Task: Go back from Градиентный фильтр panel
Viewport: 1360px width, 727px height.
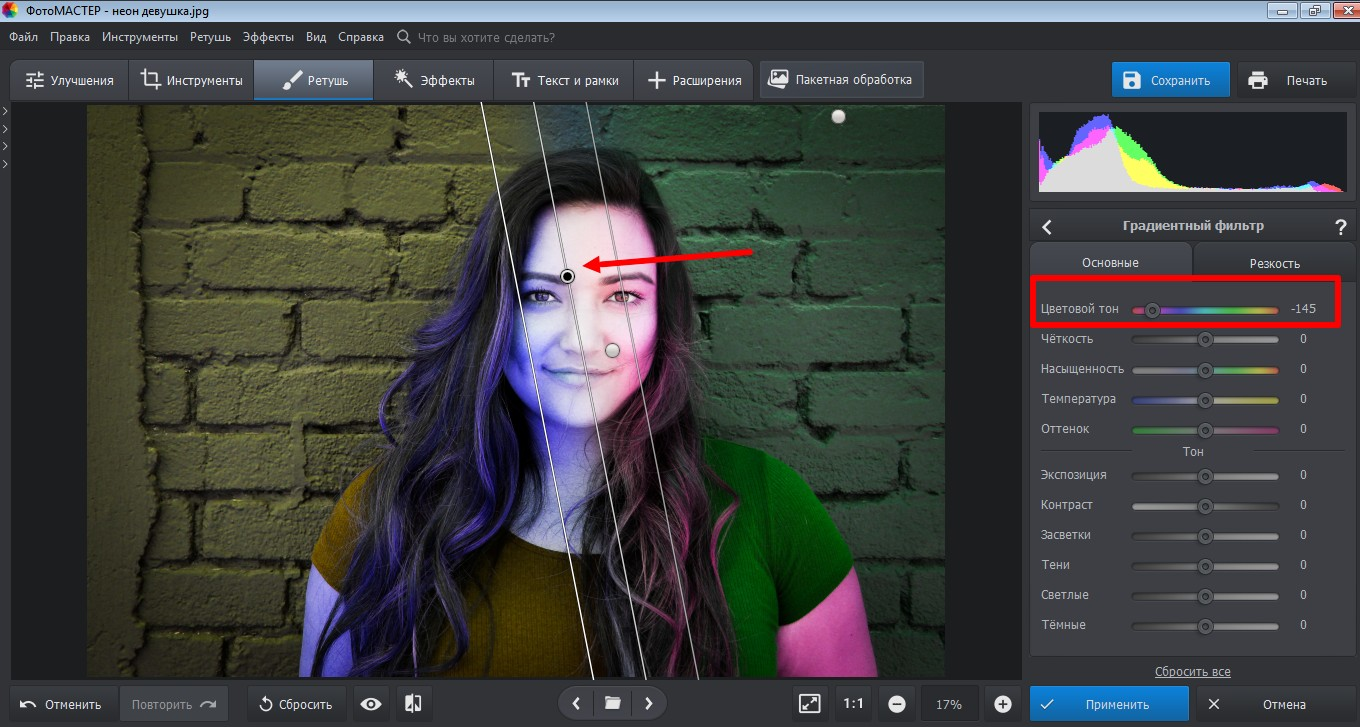Action: pyautogui.click(x=1047, y=227)
